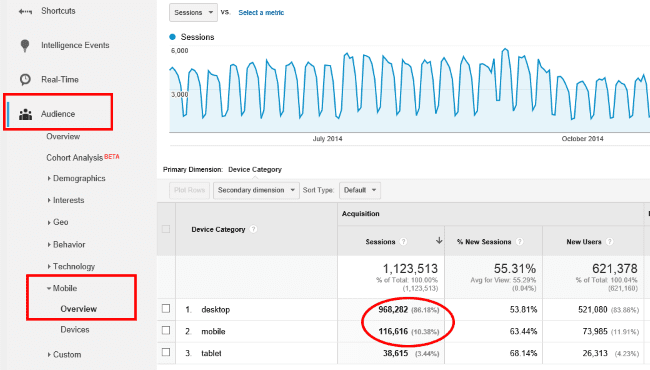
Task: Click the % New Sessions column header
Action: tap(484, 242)
